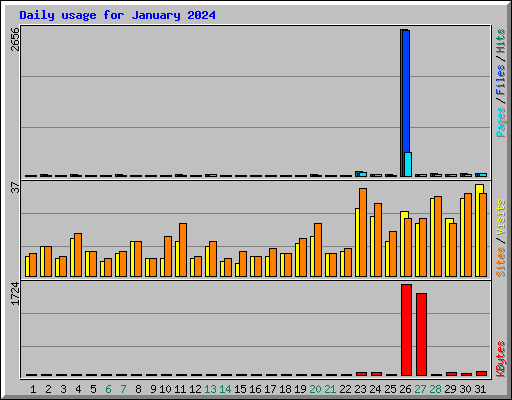The width and height of the screenshot is (512, 400).
Task: Click the day 27 weekend axis label
Action: [420, 389]
